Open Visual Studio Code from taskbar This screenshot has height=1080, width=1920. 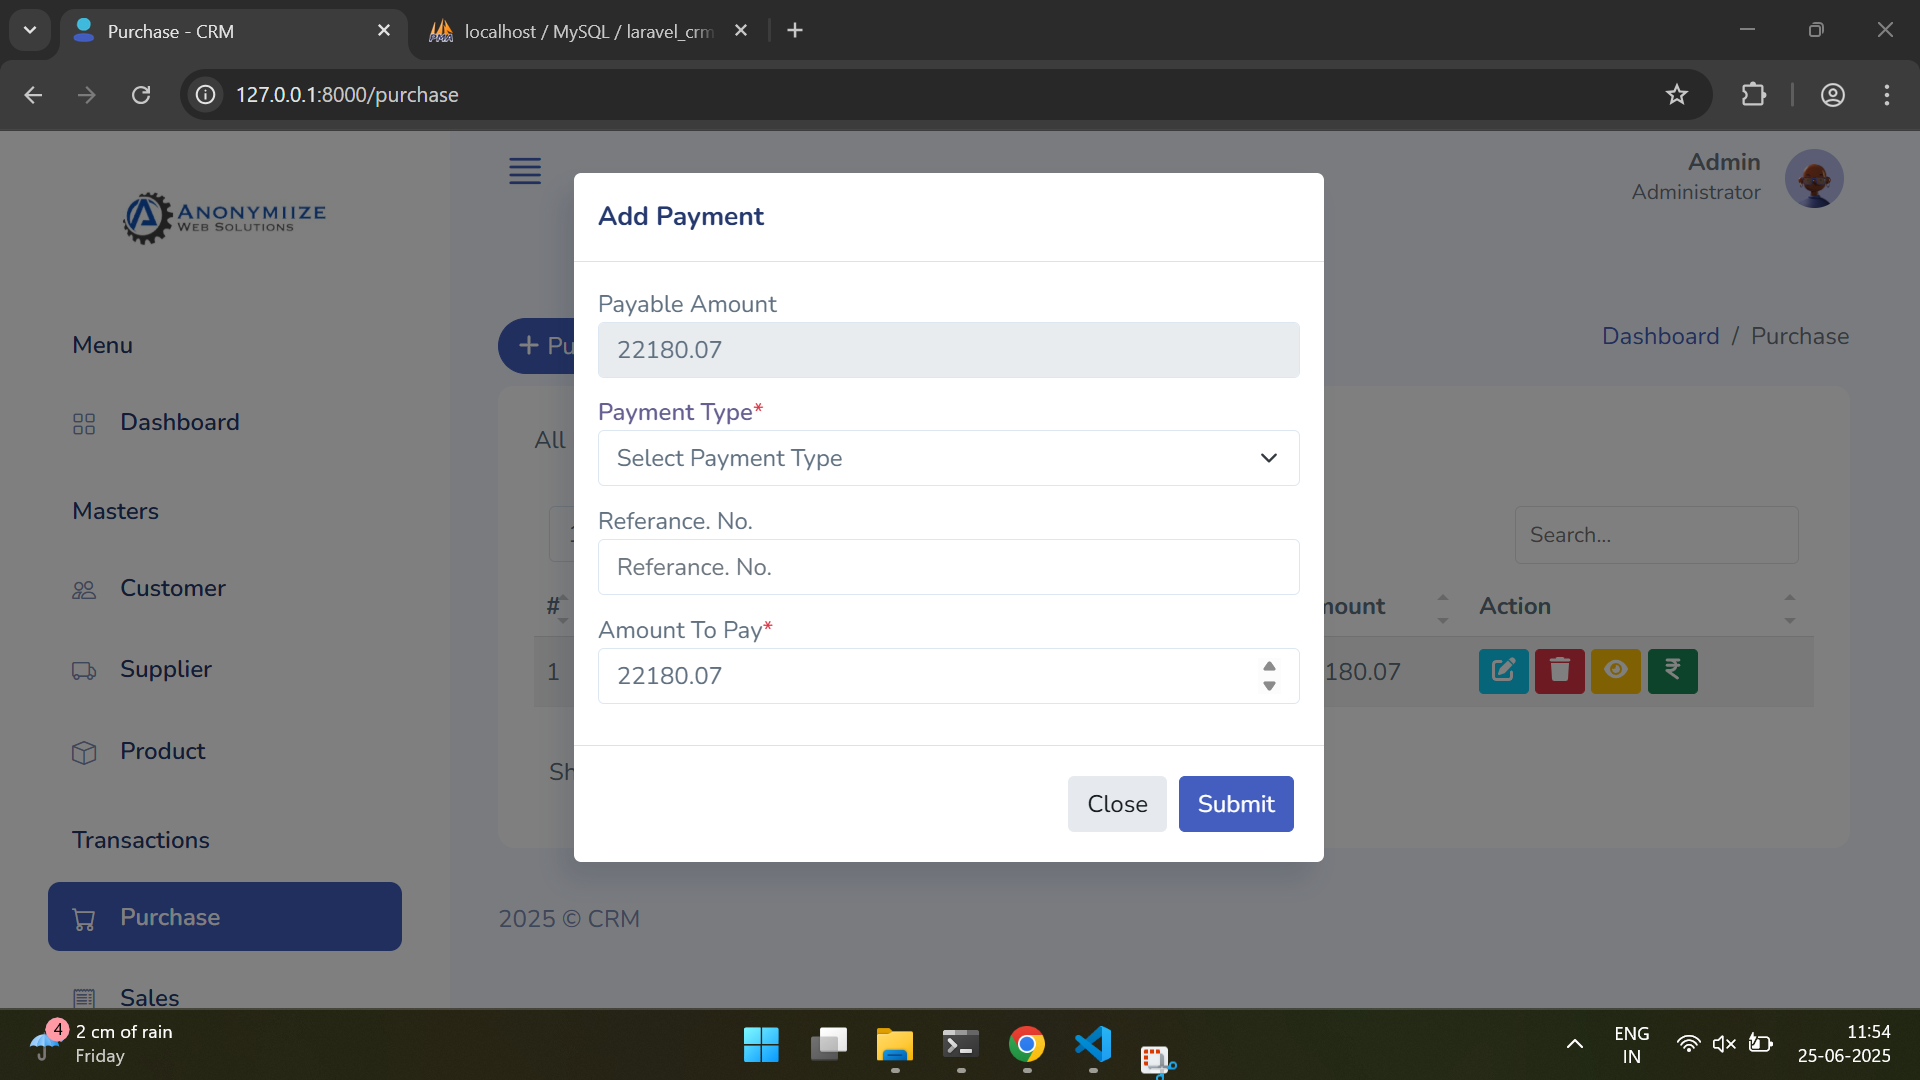(x=1093, y=1045)
